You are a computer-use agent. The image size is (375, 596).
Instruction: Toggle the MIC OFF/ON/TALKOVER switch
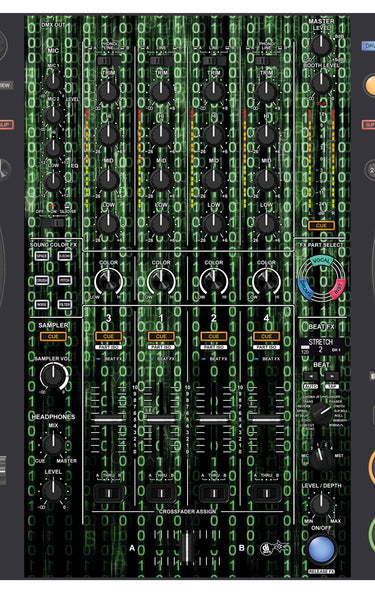tap(54, 223)
